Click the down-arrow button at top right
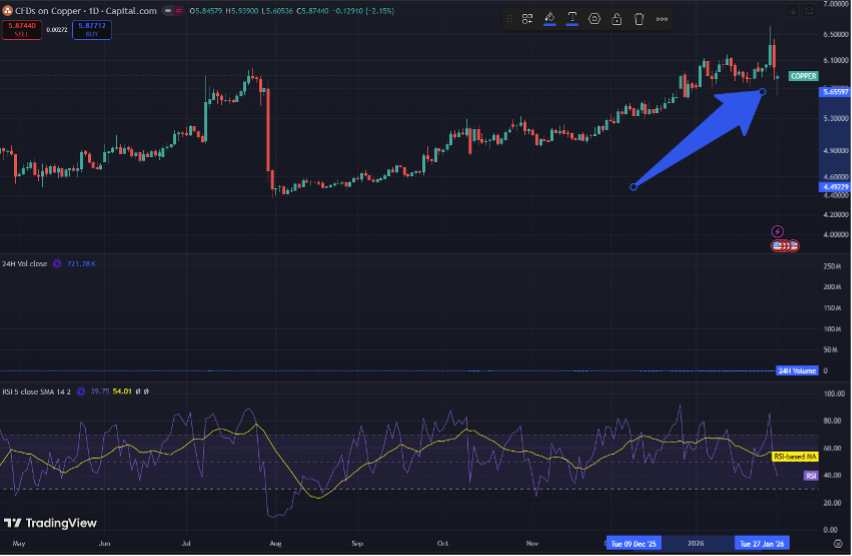The height and width of the screenshot is (556, 852). 794,11
